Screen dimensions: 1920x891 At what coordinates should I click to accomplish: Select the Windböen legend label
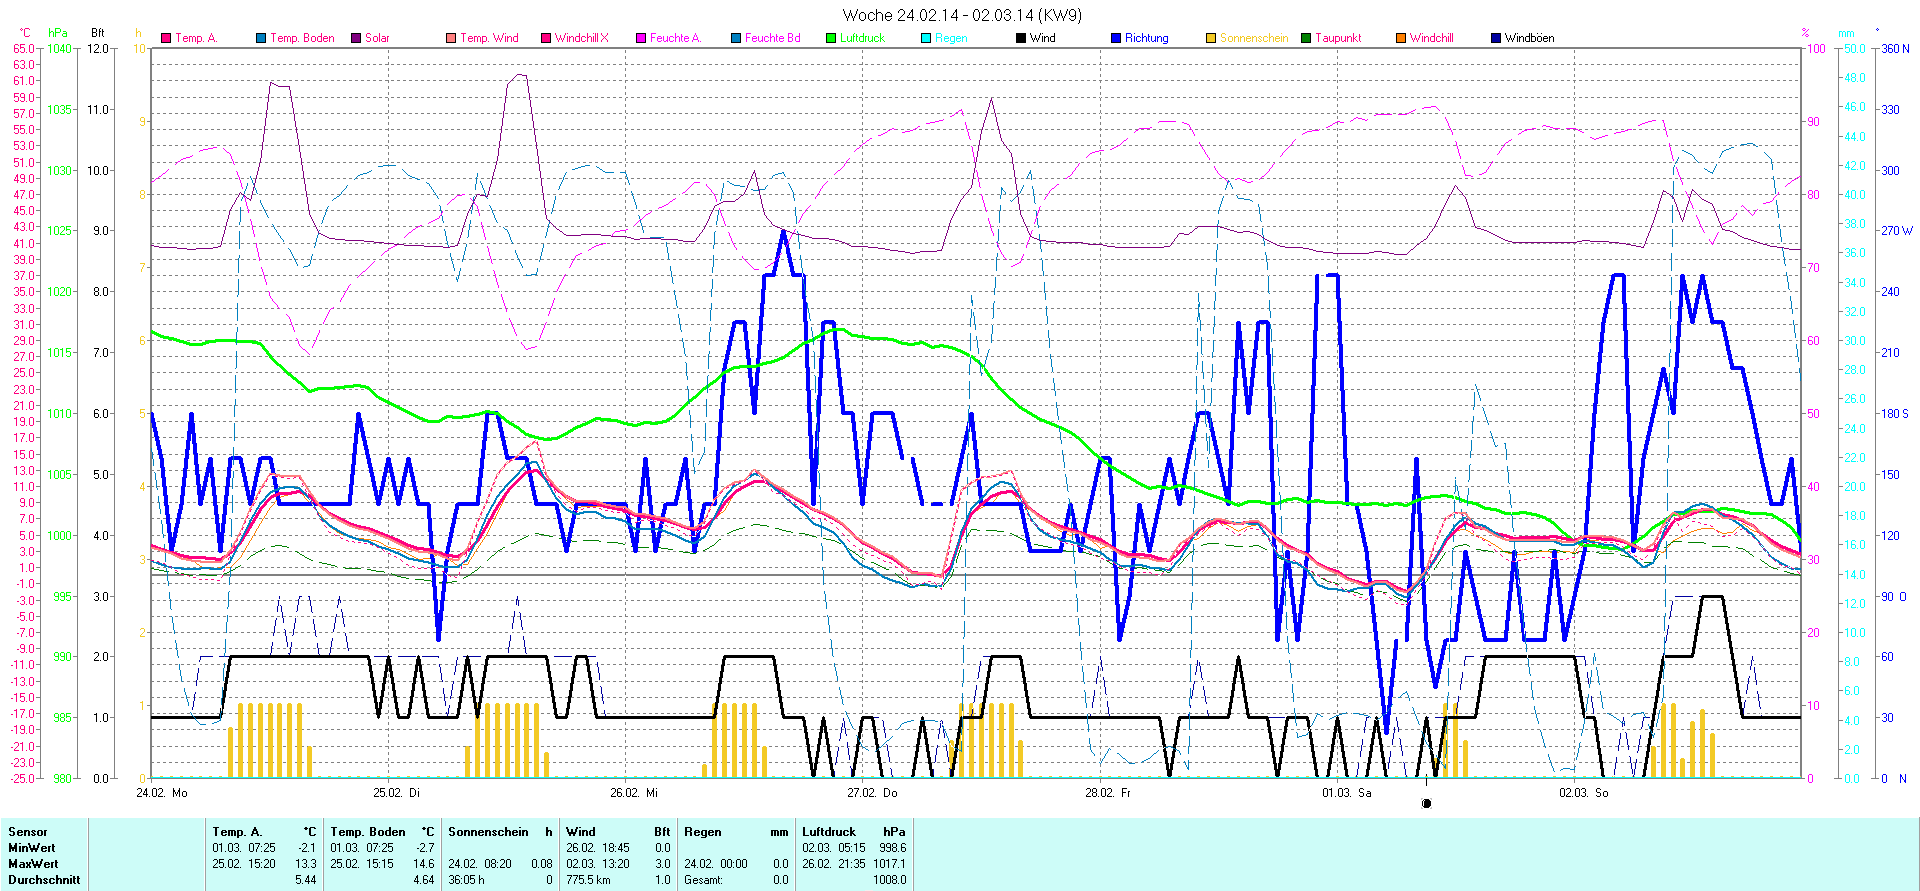tap(1529, 38)
